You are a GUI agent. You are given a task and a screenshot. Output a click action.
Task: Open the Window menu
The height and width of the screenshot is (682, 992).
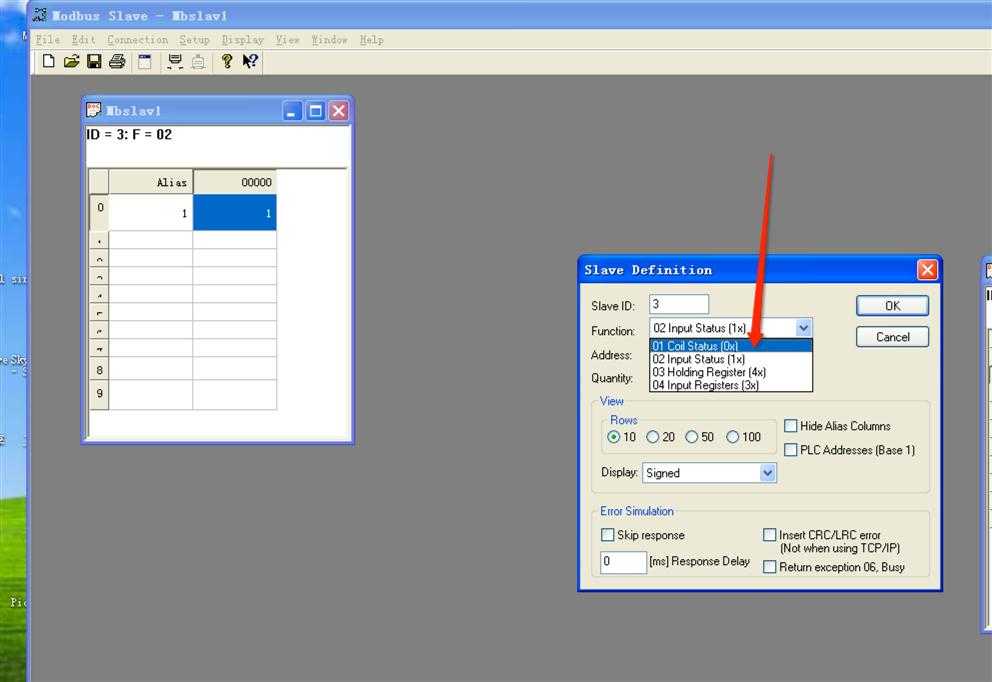tap(329, 40)
